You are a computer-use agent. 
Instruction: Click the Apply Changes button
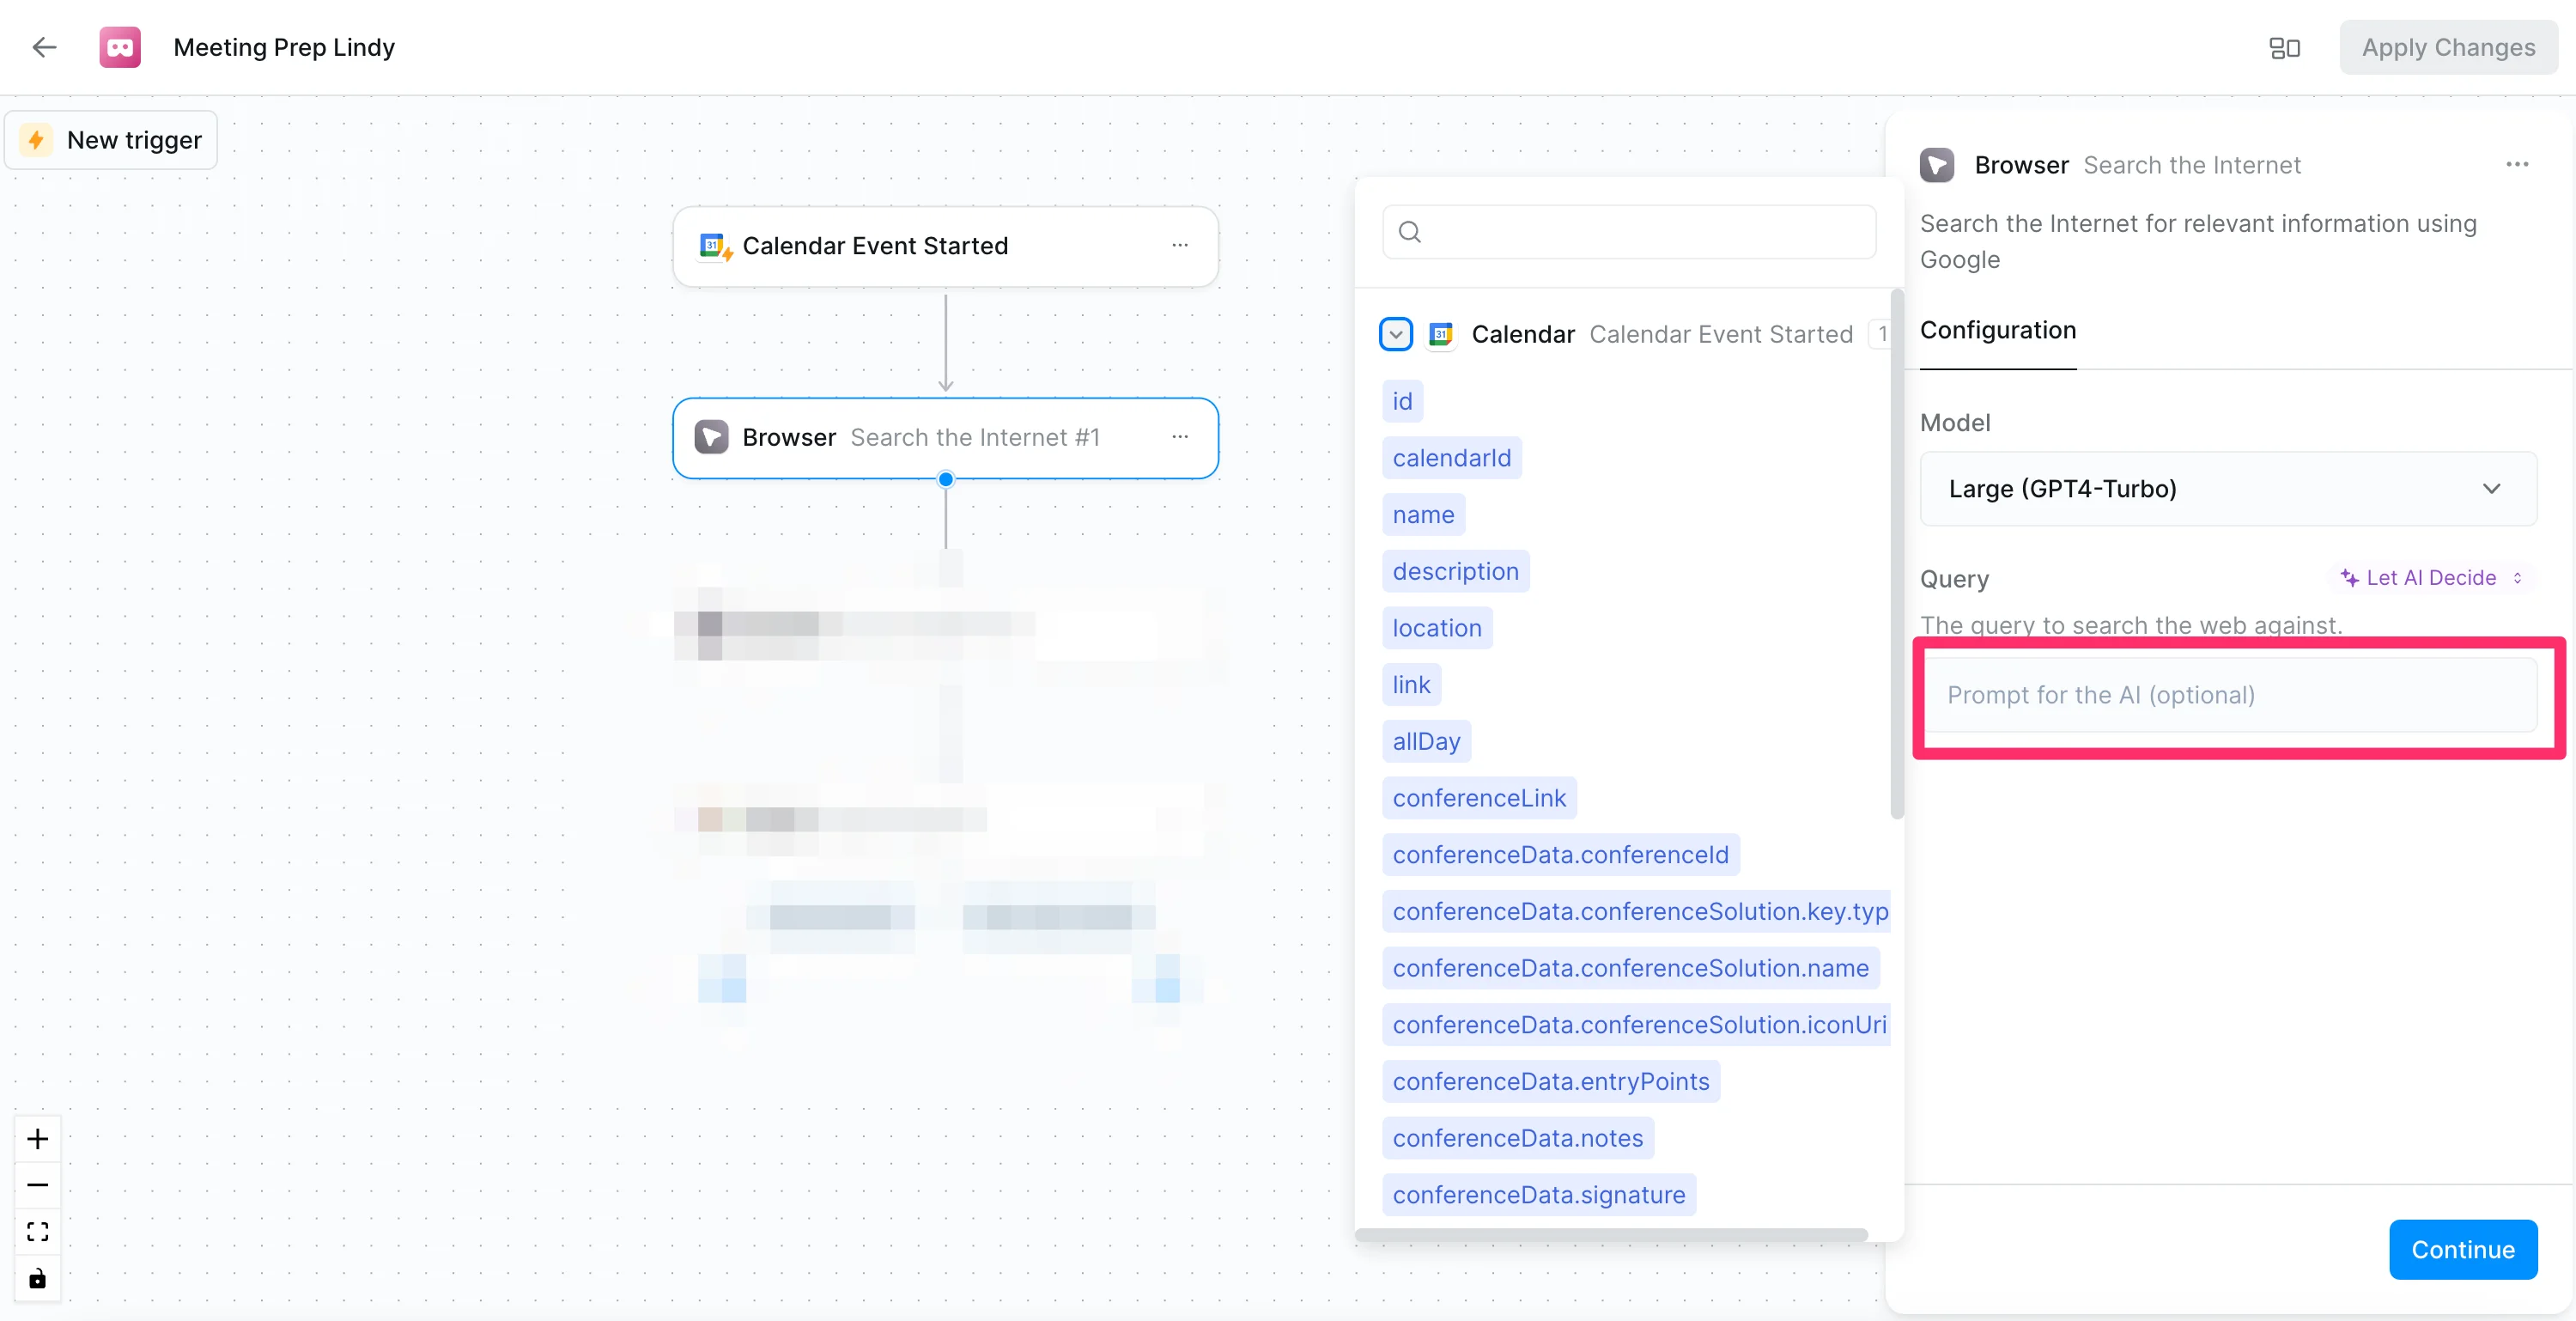coord(2447,48)
